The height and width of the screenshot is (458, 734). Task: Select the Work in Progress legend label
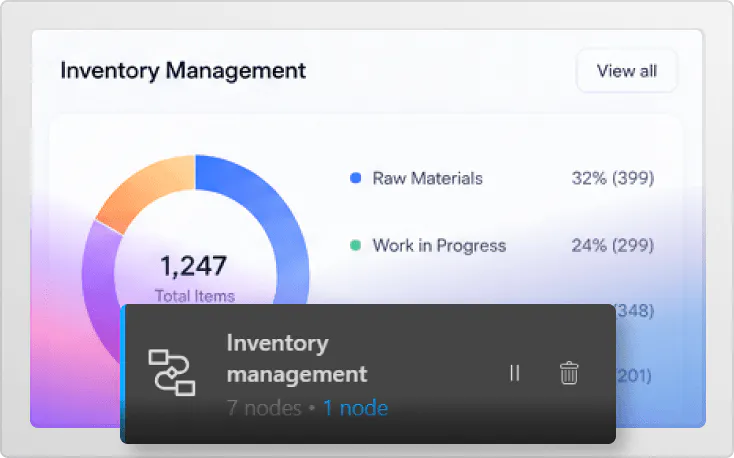(x=439, y=246)
